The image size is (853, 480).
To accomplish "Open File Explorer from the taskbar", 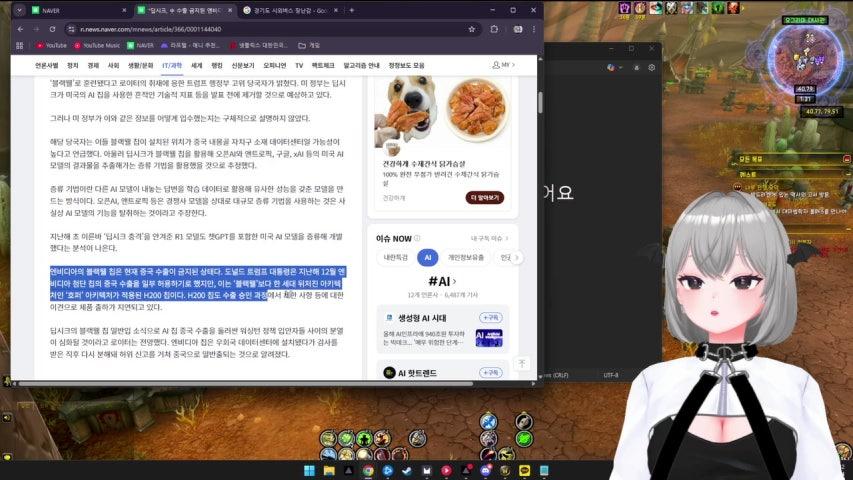I will [329, 470].
